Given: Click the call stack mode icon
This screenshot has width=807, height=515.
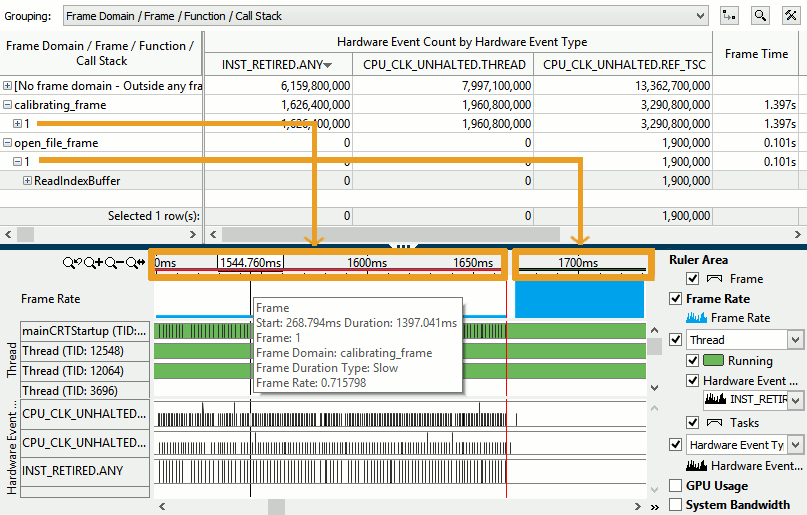Looking at the screenshot, I should [731, 16].
